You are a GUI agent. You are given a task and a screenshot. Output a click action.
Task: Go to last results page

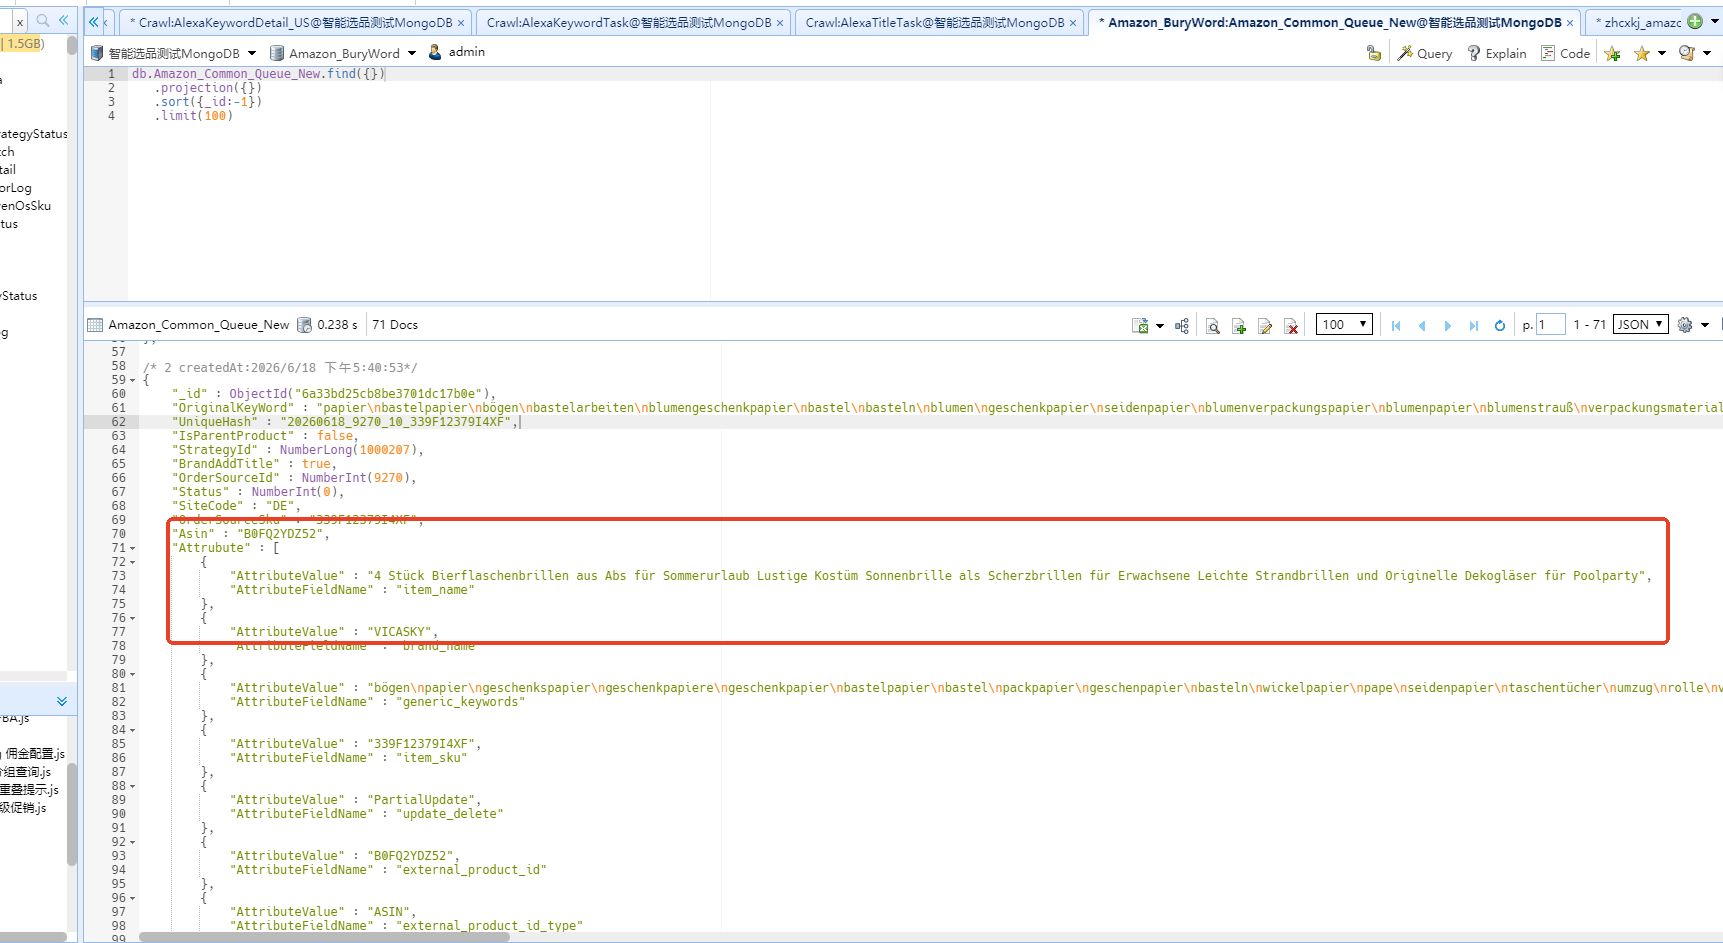tap(1474, 325)
